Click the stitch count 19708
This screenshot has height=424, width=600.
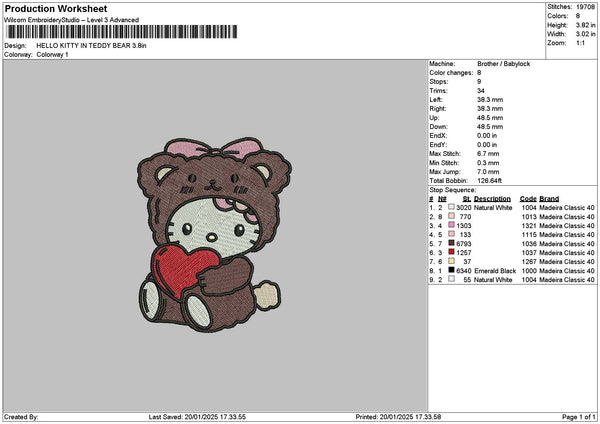tap(585, 7)
